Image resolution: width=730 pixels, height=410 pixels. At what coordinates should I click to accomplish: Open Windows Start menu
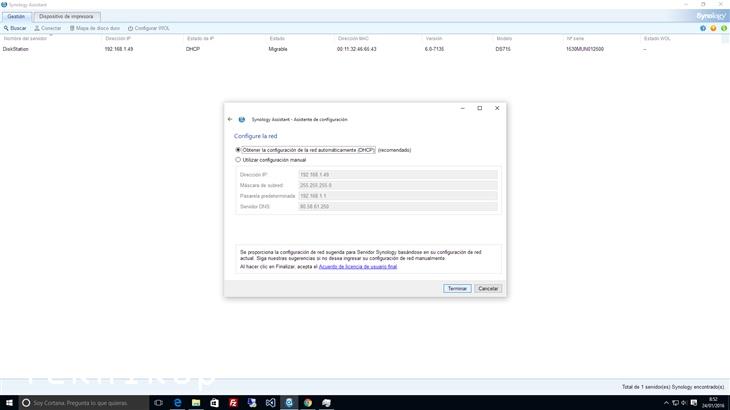(x=9, y=403)
